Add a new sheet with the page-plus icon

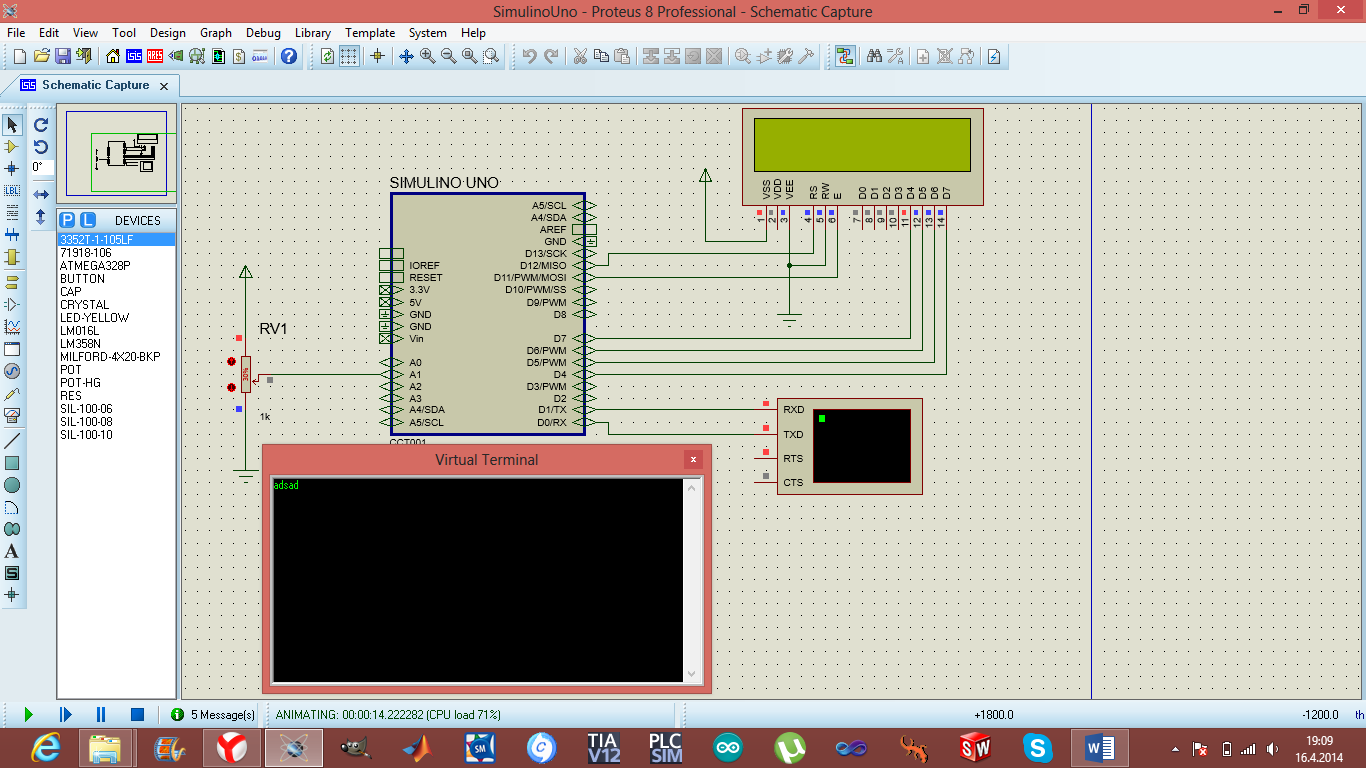[x=923, y=56]
